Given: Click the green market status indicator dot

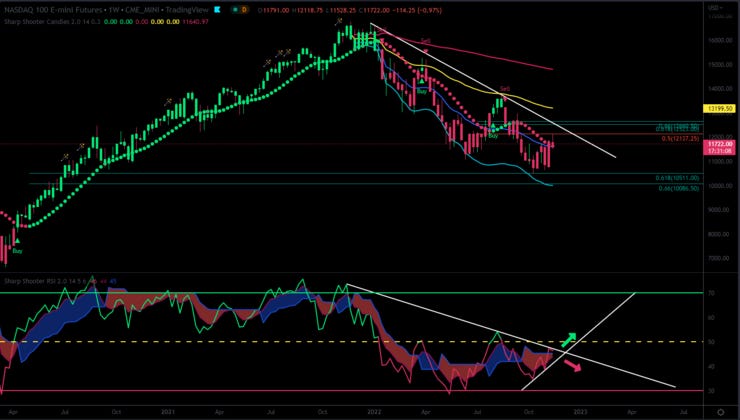Looking at the screenshot, I should click(x=235, y=9).
